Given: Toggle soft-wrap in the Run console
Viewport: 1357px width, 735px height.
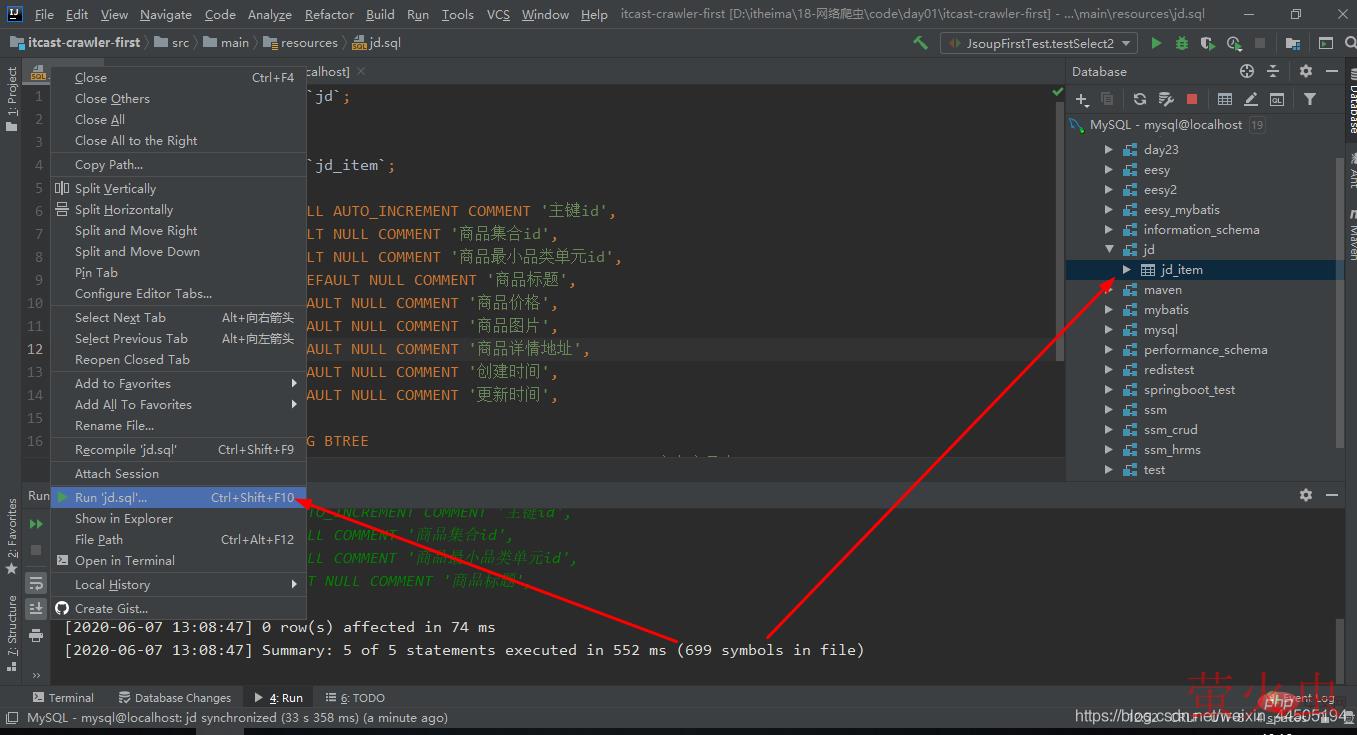Looking at the screenshot, I should coord(36,583).
